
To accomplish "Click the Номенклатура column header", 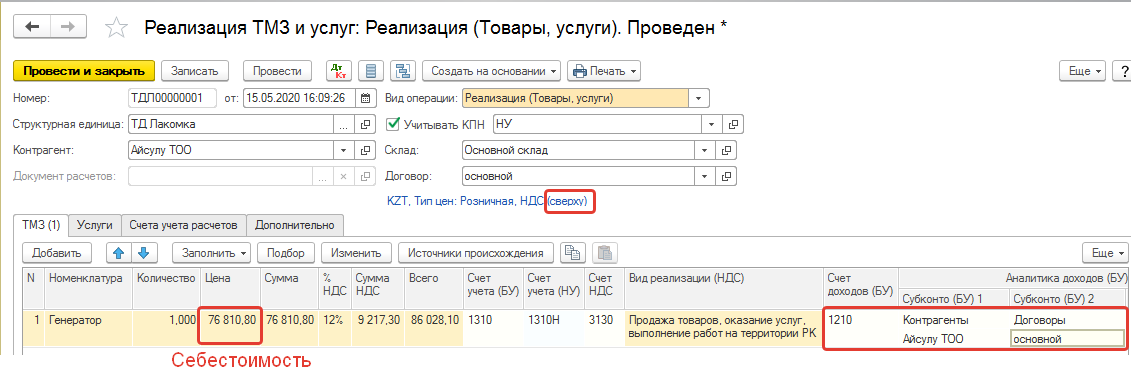I will tap(88, 288).
